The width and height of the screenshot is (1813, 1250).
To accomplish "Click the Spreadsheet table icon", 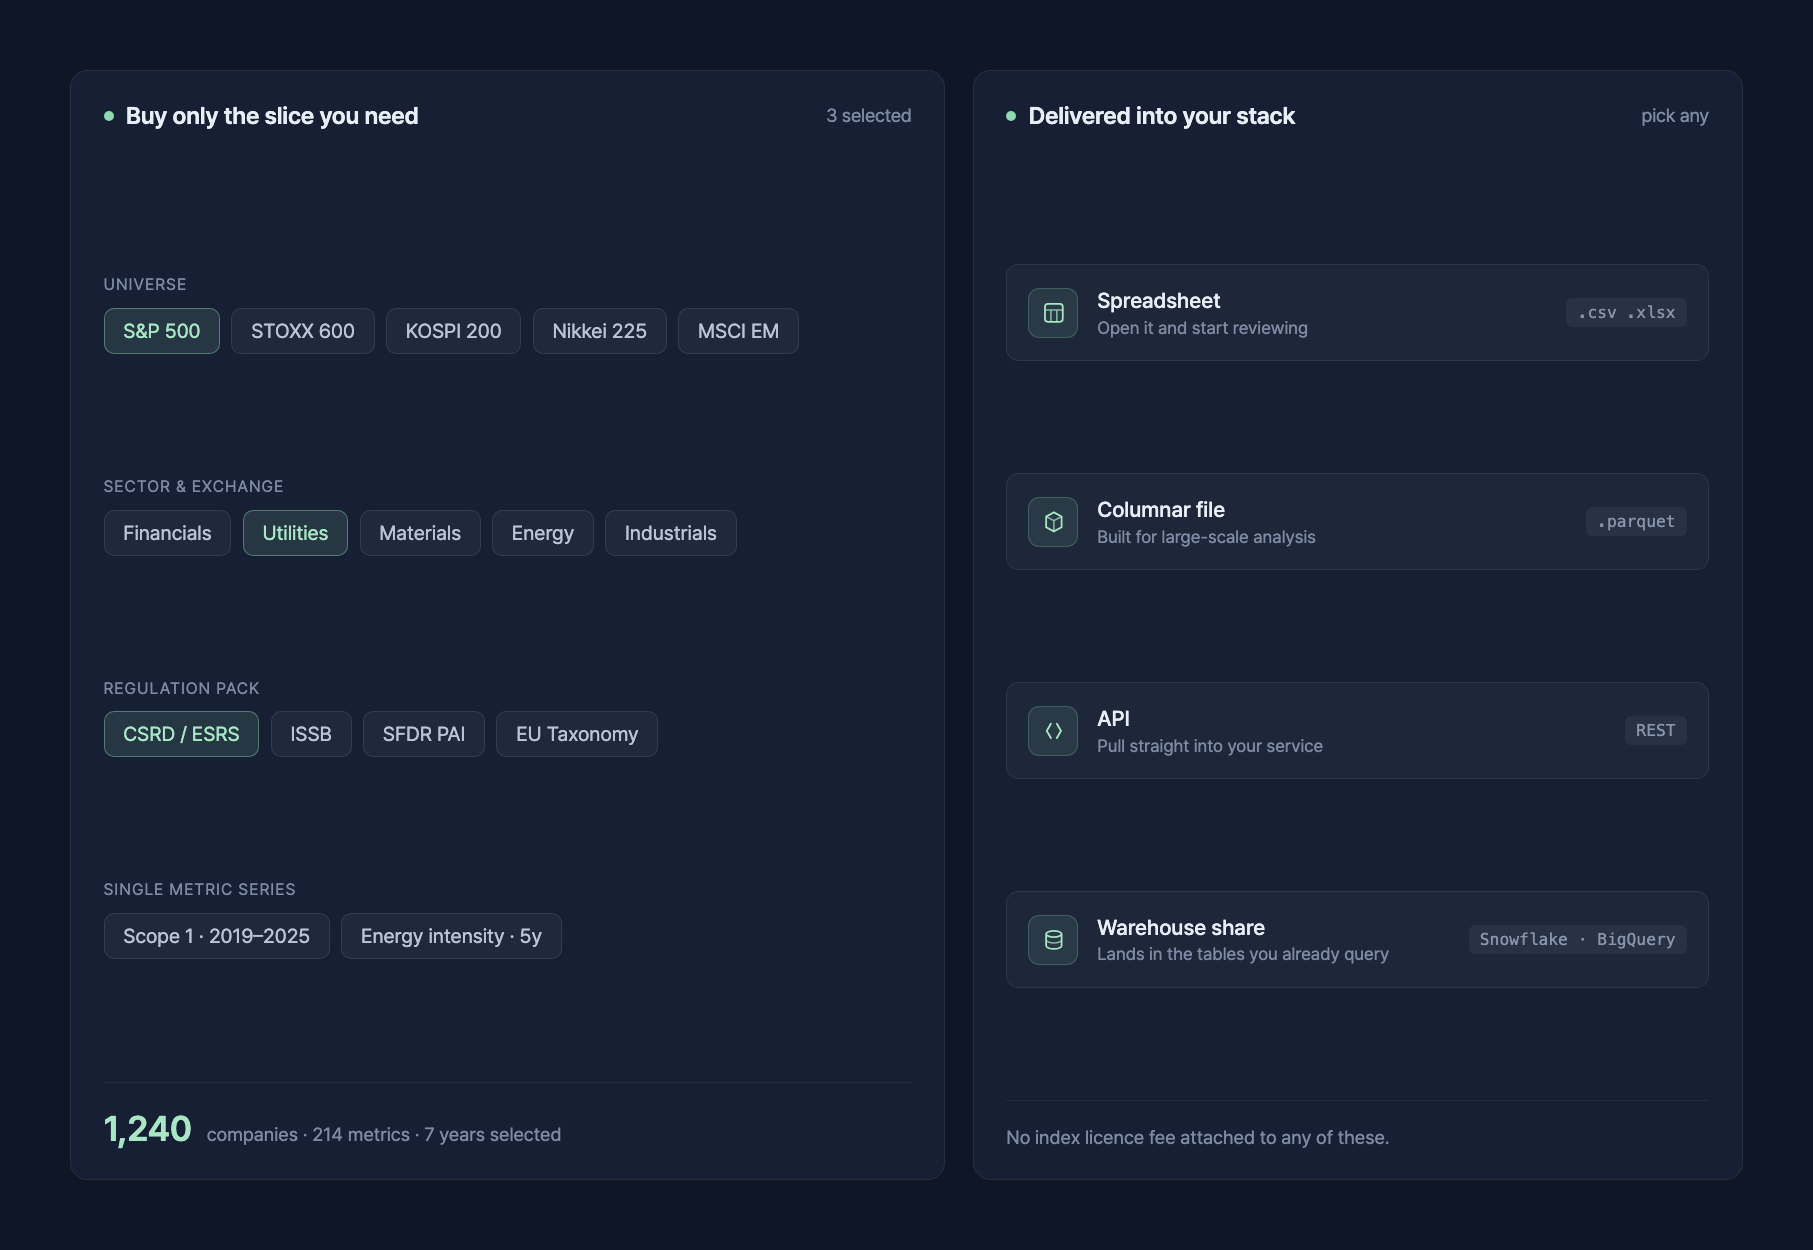I will pos(1053,313).
